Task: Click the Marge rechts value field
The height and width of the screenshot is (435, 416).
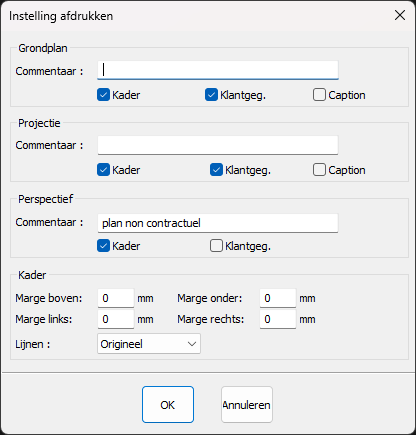Action: [278, 319]
